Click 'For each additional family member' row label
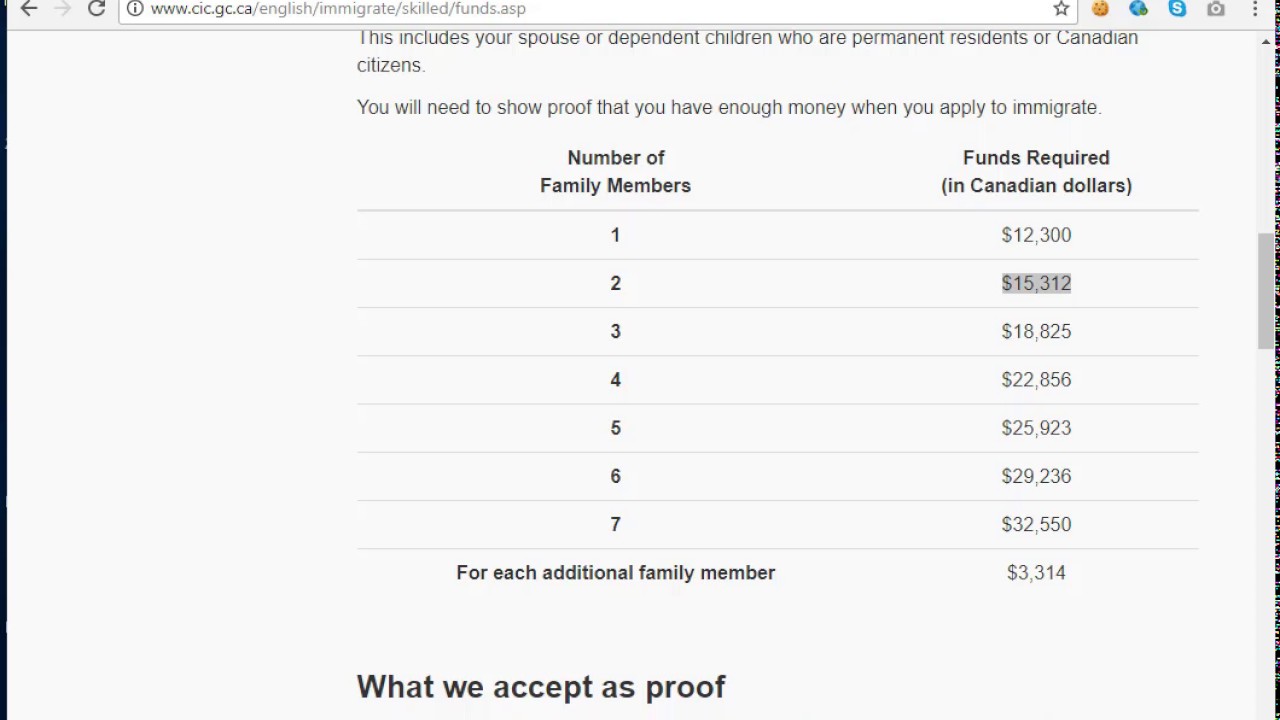Screen dimensions: 1280x720 click(x=616, y=573)
